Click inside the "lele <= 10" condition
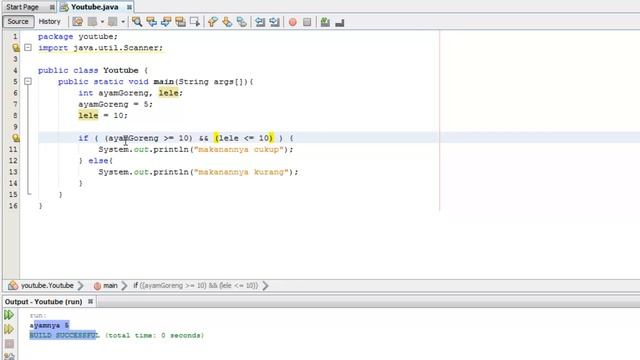This screenshot has height=360, width=640. coord(244,138)
